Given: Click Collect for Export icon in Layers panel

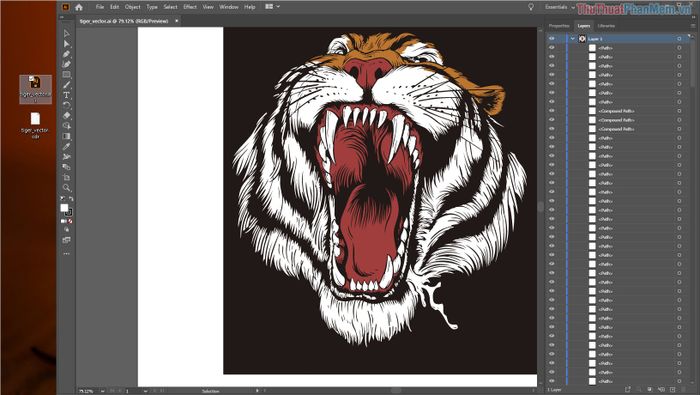Looking at the screenshot, I should point(628,390).
